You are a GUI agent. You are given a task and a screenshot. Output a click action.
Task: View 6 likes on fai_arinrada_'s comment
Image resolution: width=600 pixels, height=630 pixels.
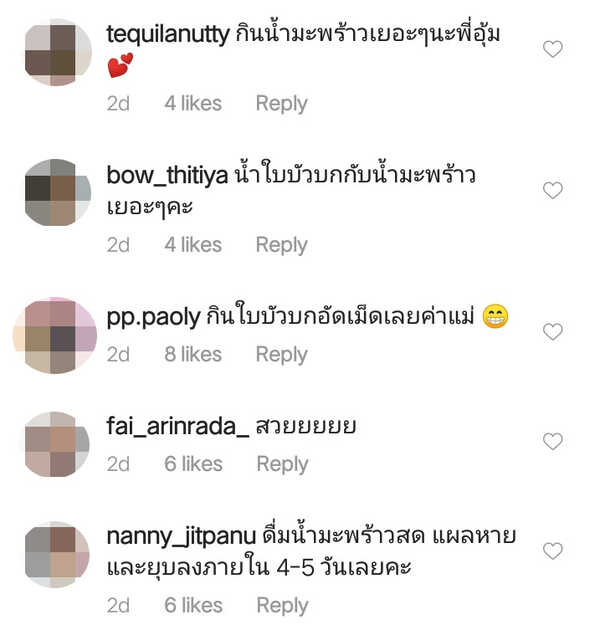(x=193, y=464)
